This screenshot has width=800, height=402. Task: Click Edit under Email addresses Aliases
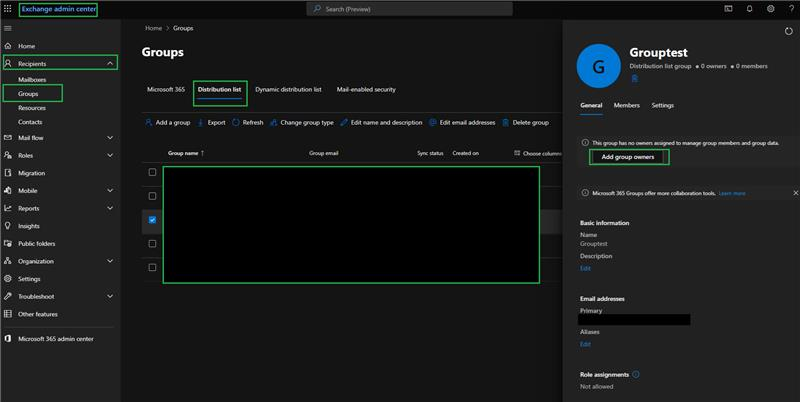(585, 344)
